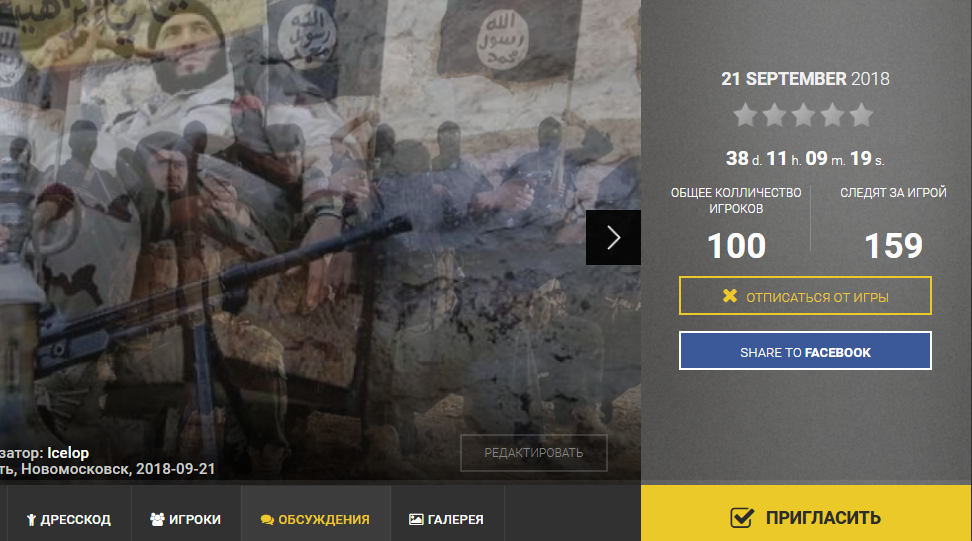Screen dimensions: 972x541
Task: Open the ИГРОКИ tab
Action: 186,519
